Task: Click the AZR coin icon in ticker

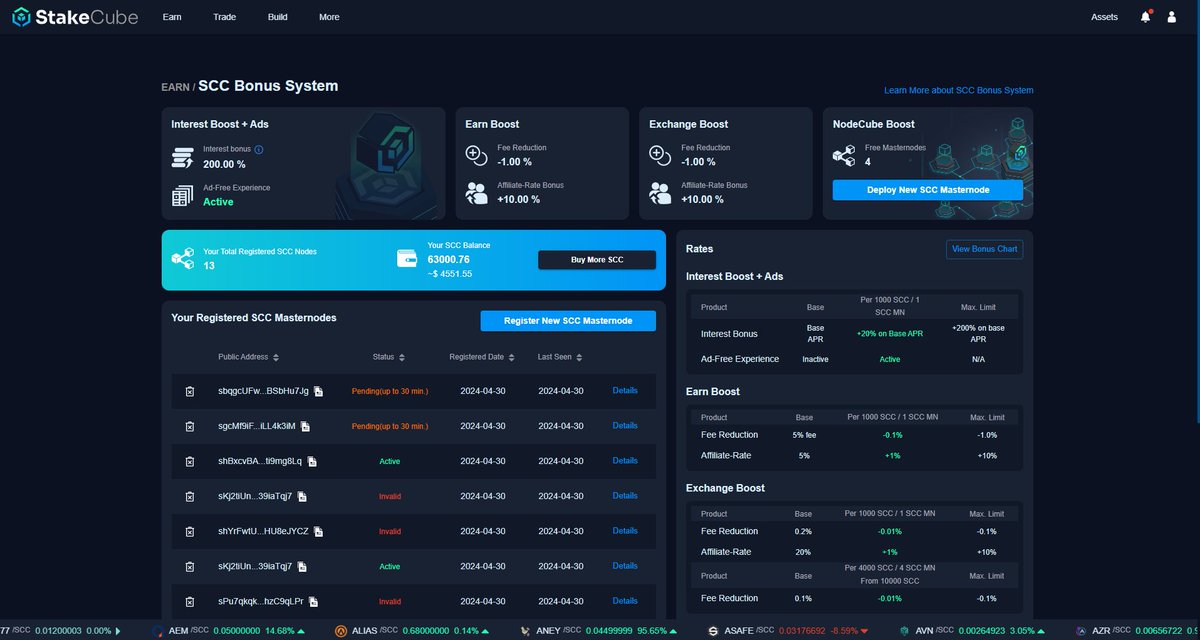Action: [x=1081, y=631]
